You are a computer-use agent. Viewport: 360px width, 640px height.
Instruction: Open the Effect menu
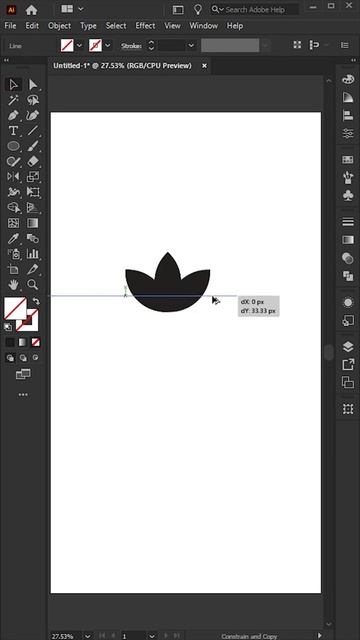pyautogui.click(x=145, y=26)
